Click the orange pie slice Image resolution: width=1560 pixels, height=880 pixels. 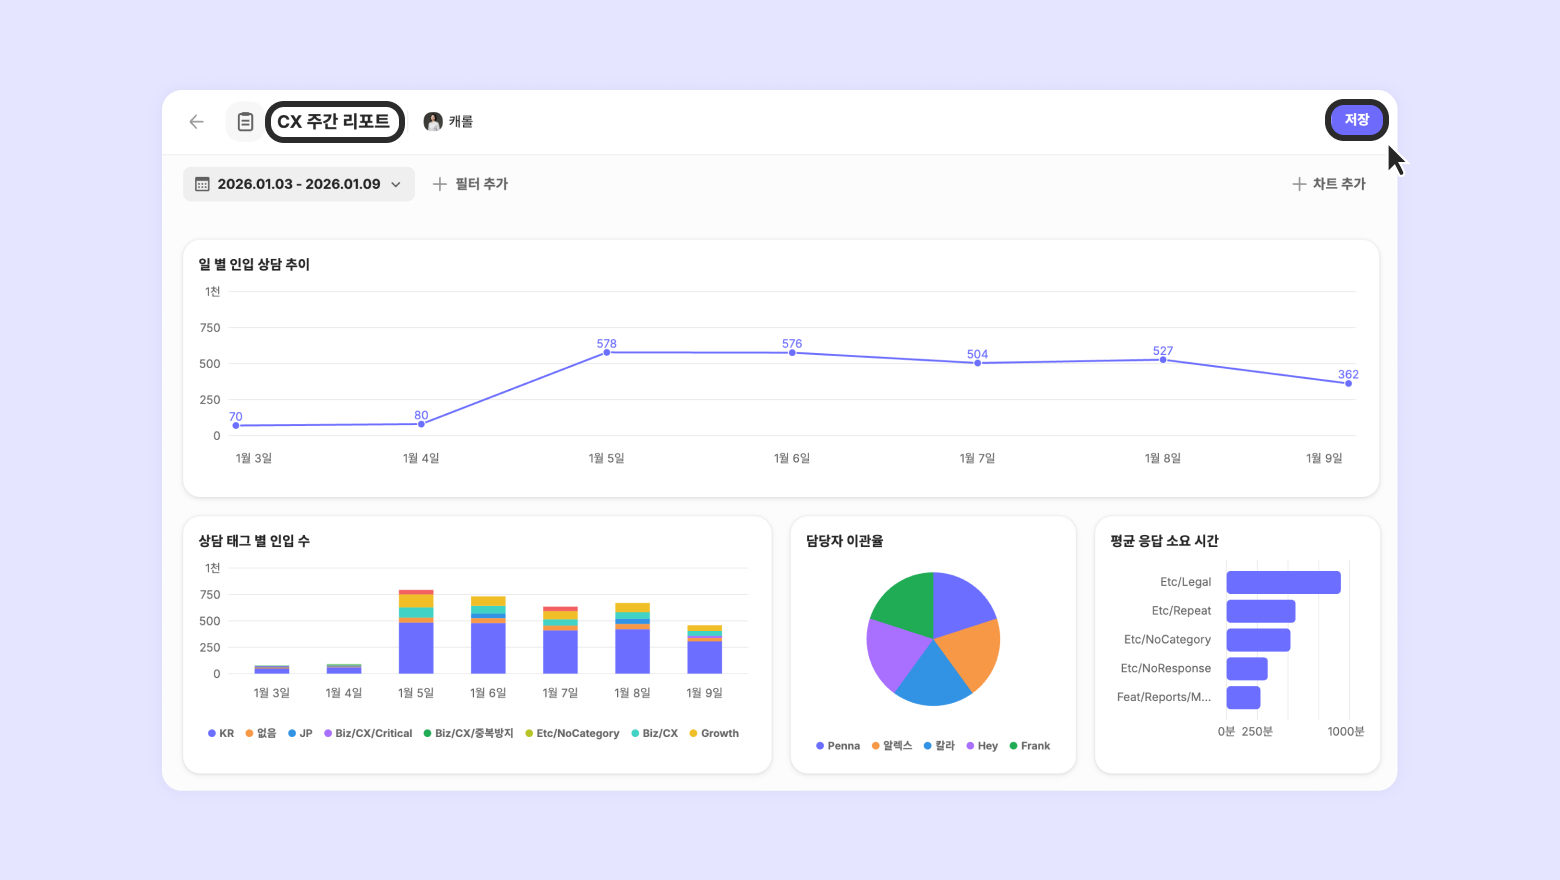970,655
